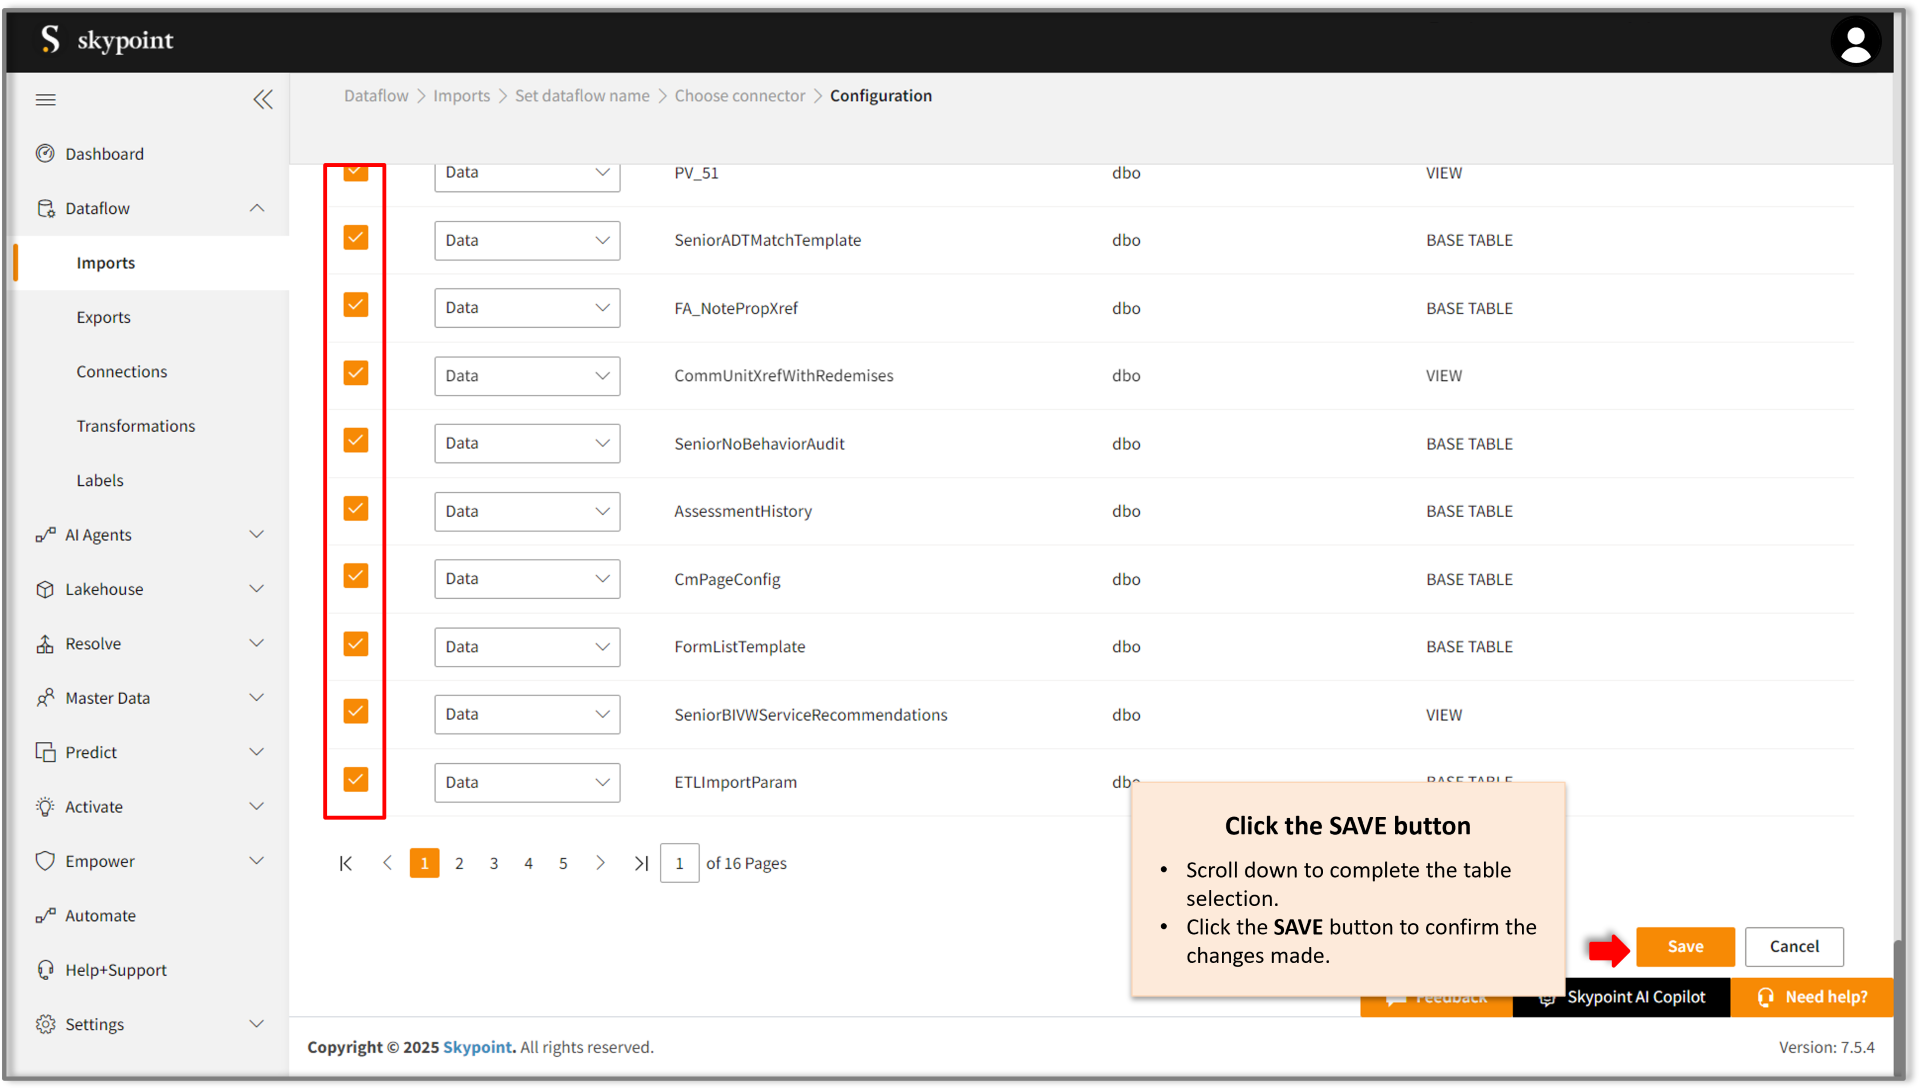
Task: Open Data dropdown for CmPageConfig row
Action: [x=527, y=579]
